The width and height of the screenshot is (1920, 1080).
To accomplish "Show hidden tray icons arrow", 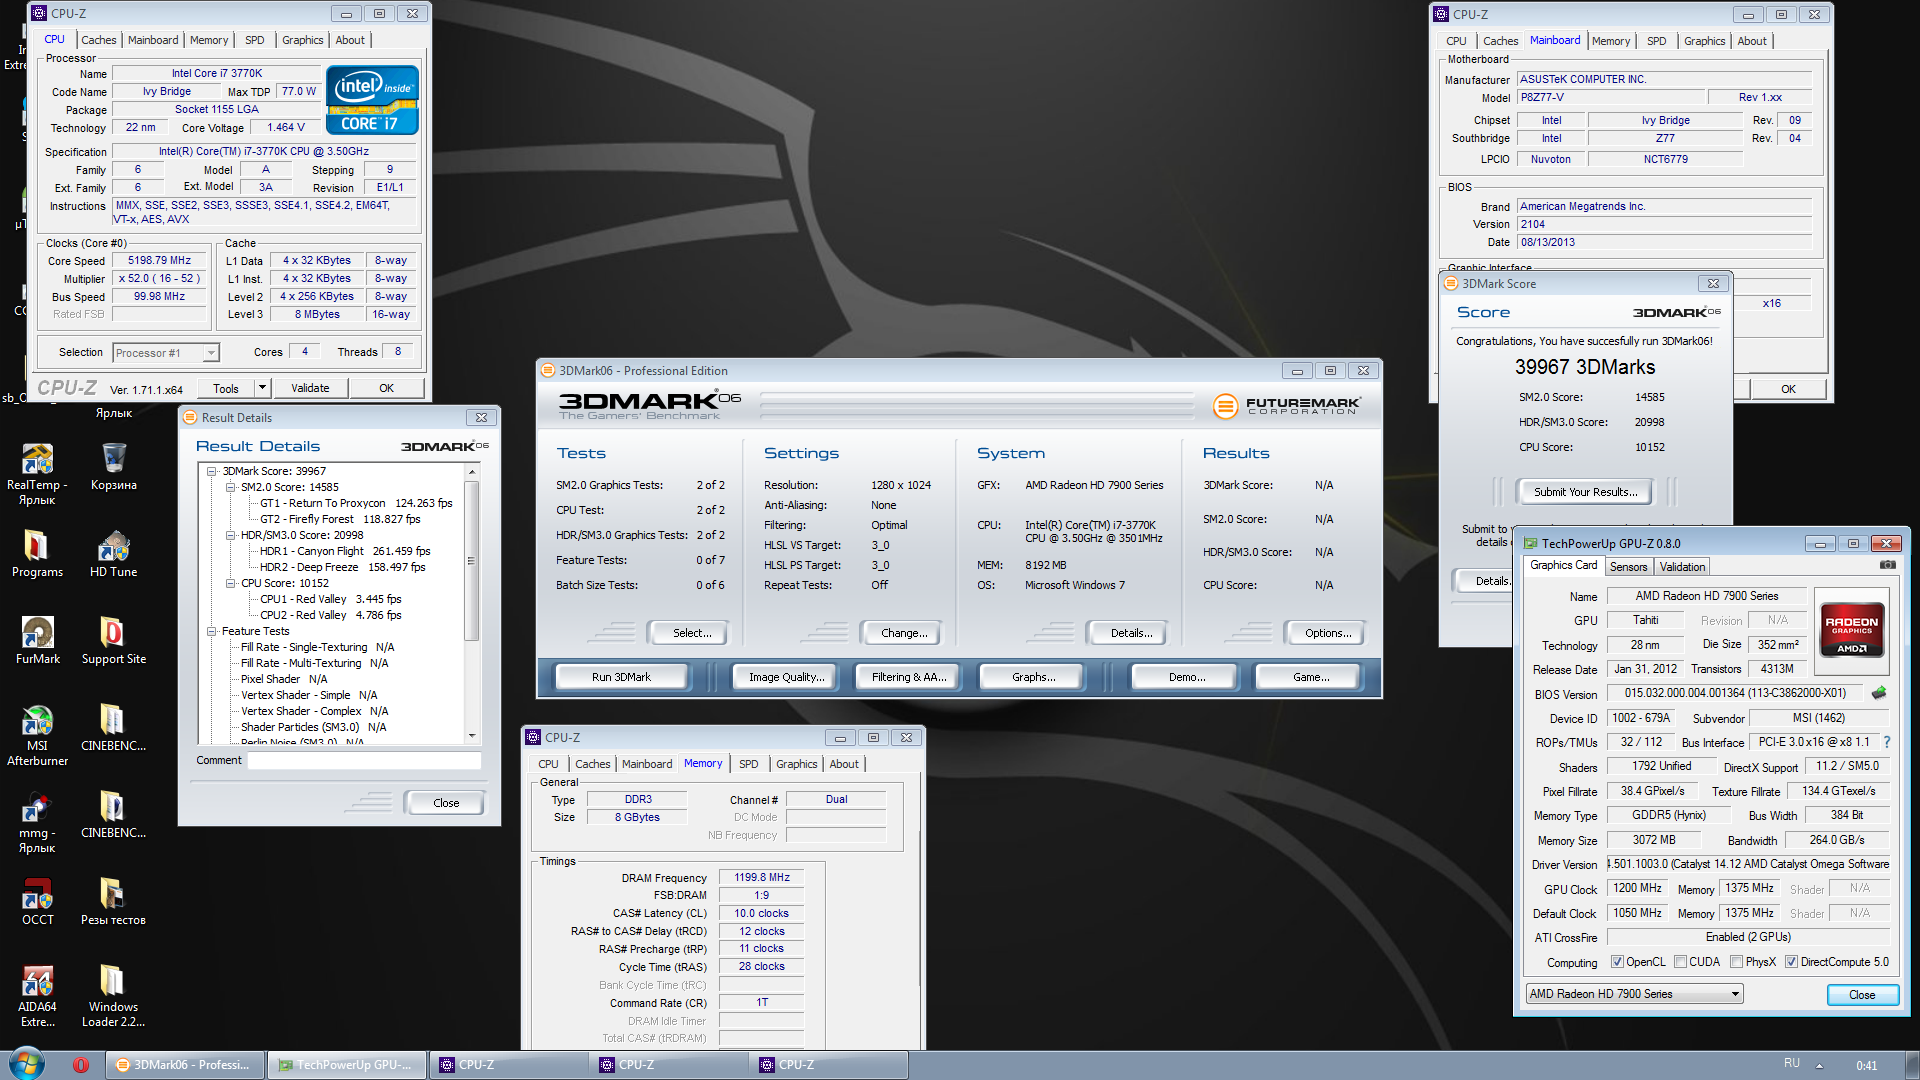I will (1819, 1066).
